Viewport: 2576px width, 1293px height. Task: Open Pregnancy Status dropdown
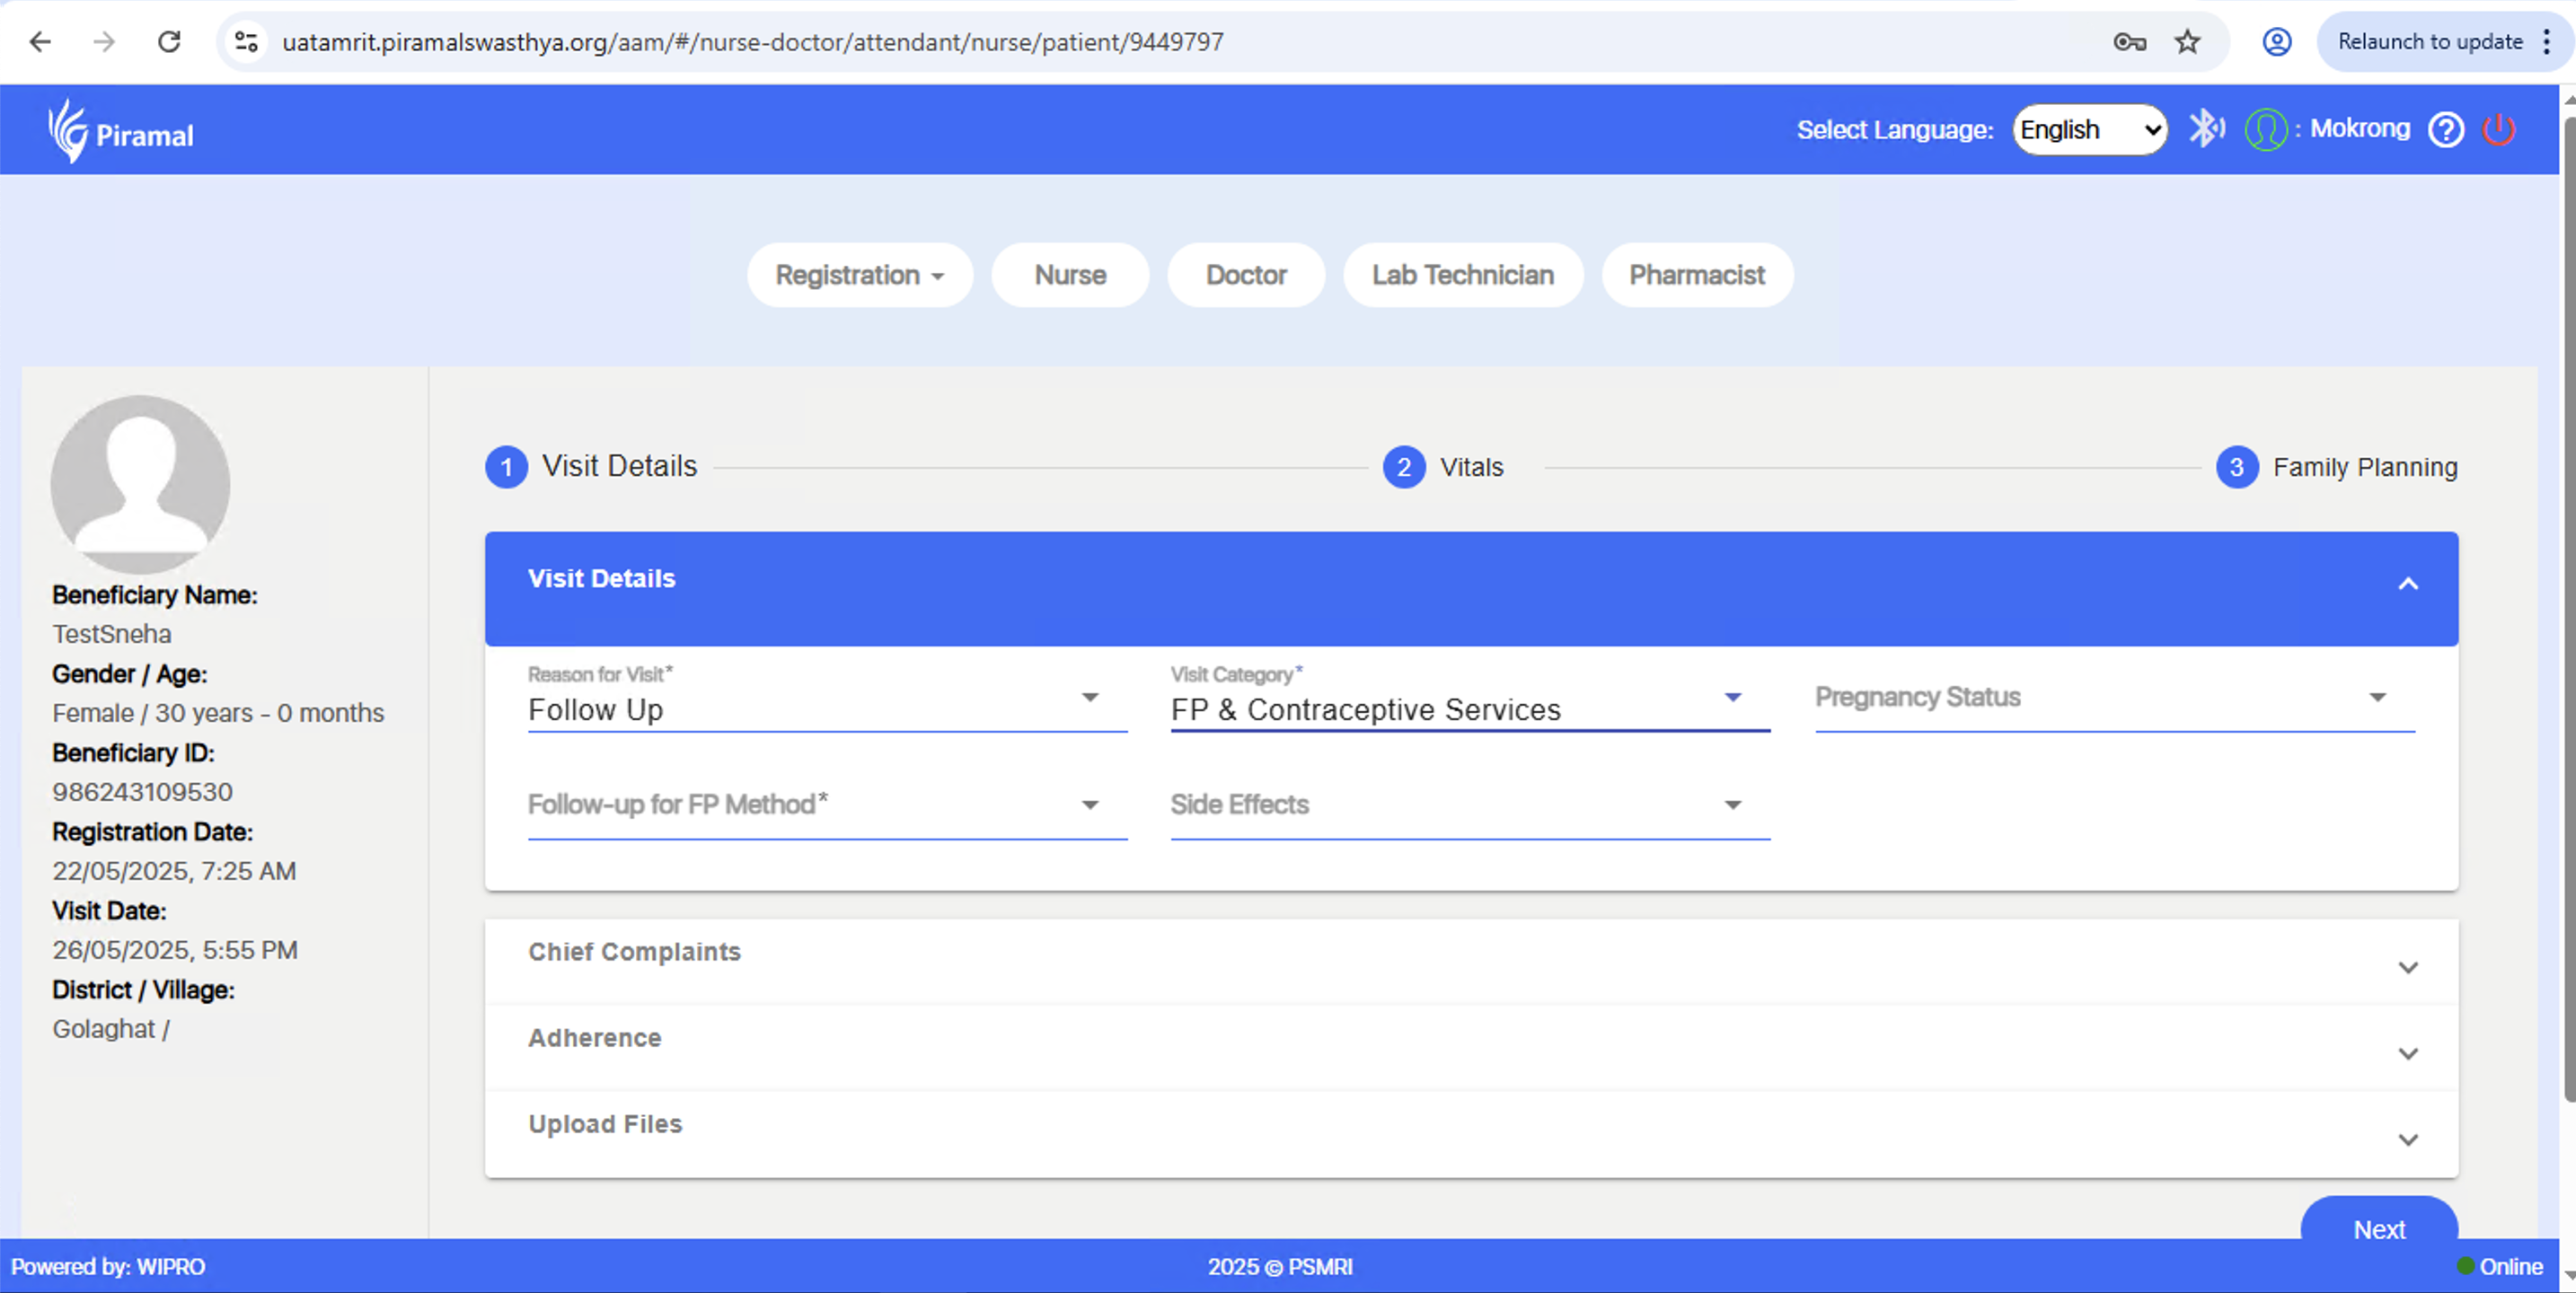point(2115,699)
